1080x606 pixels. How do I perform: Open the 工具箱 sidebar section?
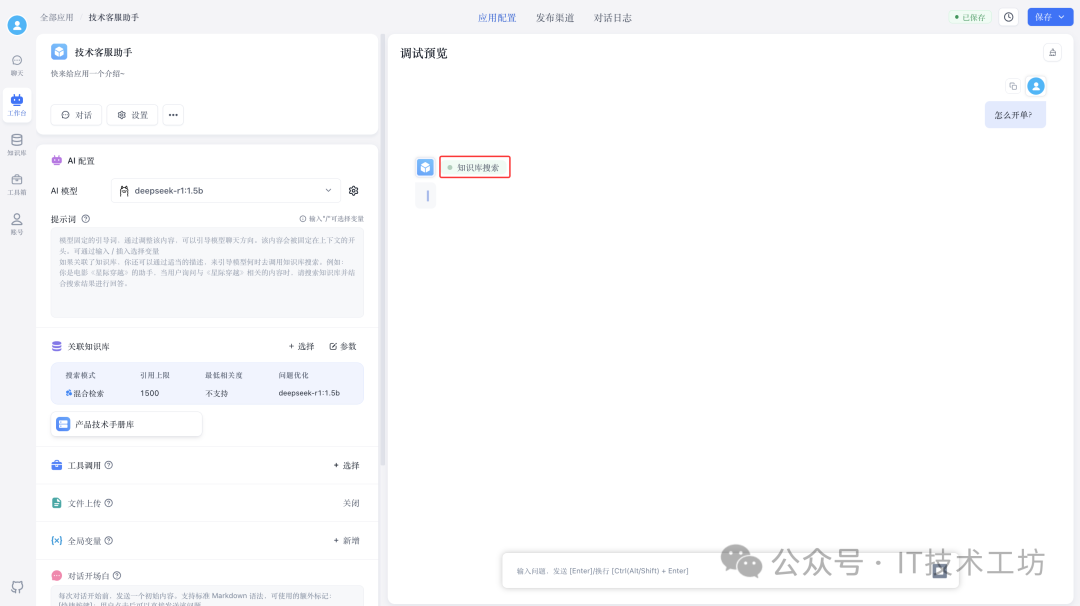(x=16, y=183)
